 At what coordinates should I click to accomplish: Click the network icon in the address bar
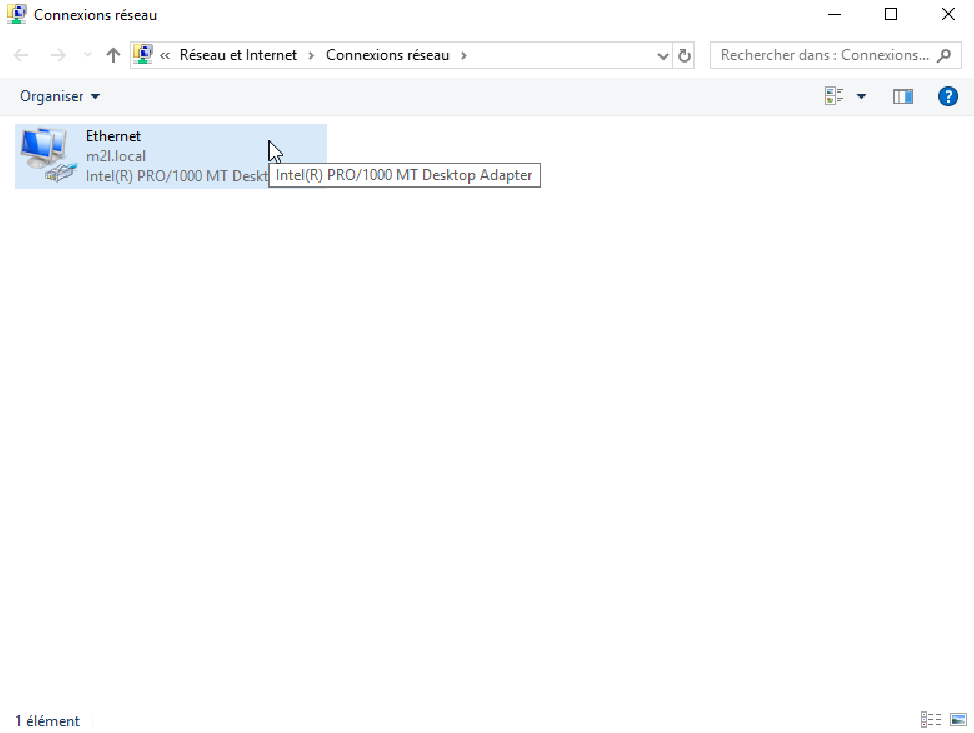143,54
